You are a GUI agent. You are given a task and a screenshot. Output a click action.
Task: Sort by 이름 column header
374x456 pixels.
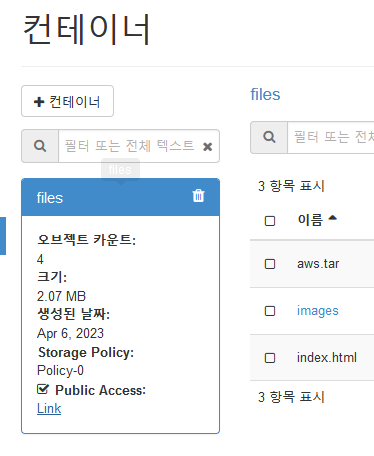coord(317,220)
